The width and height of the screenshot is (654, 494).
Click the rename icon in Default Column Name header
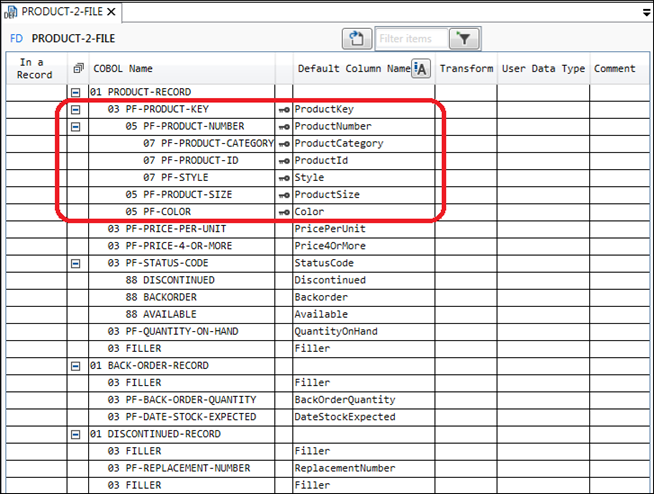pyautogui.click(x=421, y=68)
